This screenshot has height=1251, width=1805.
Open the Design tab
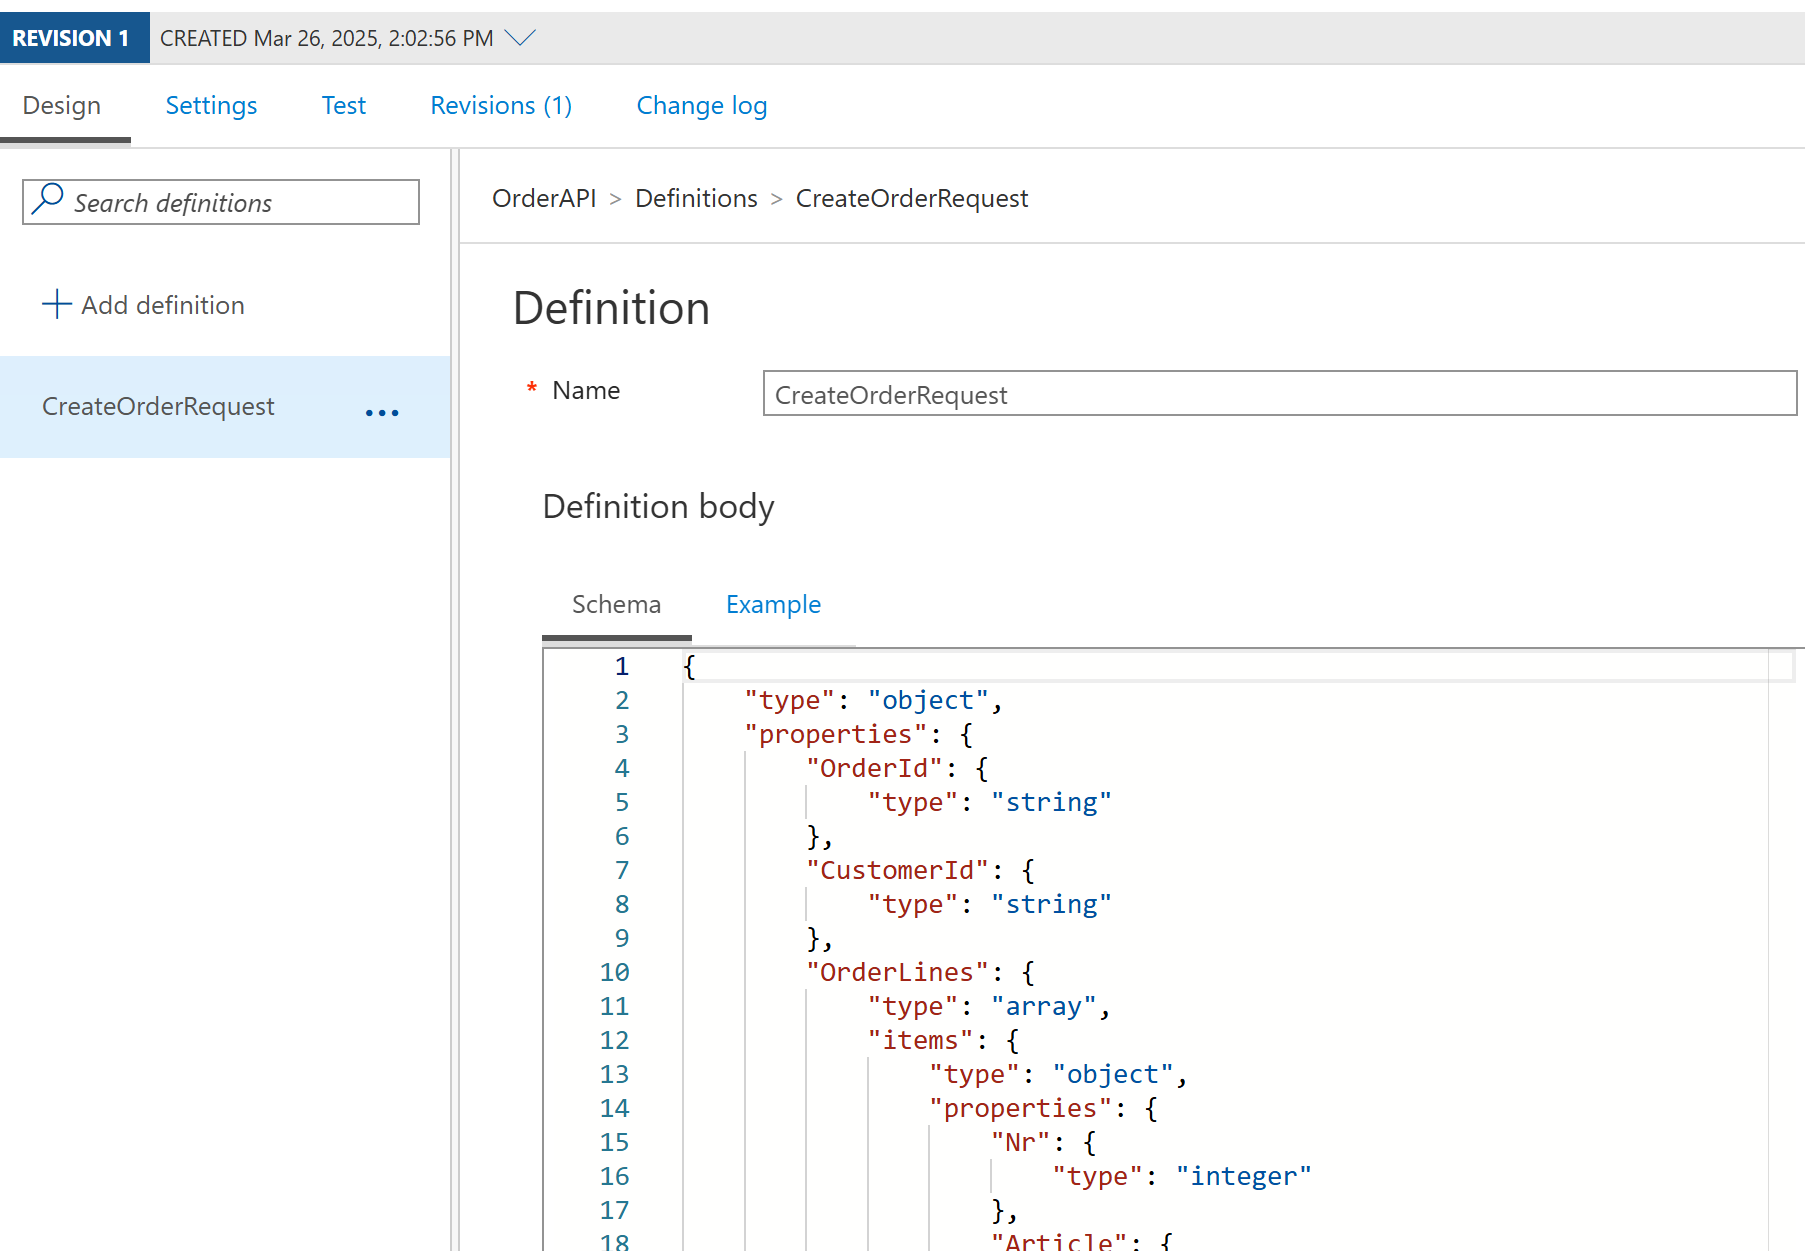[62, 106]
